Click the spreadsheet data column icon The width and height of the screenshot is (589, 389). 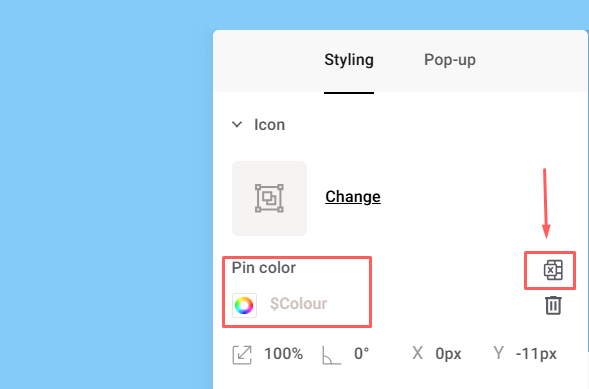pyautogui.click(x=553, y=270)
